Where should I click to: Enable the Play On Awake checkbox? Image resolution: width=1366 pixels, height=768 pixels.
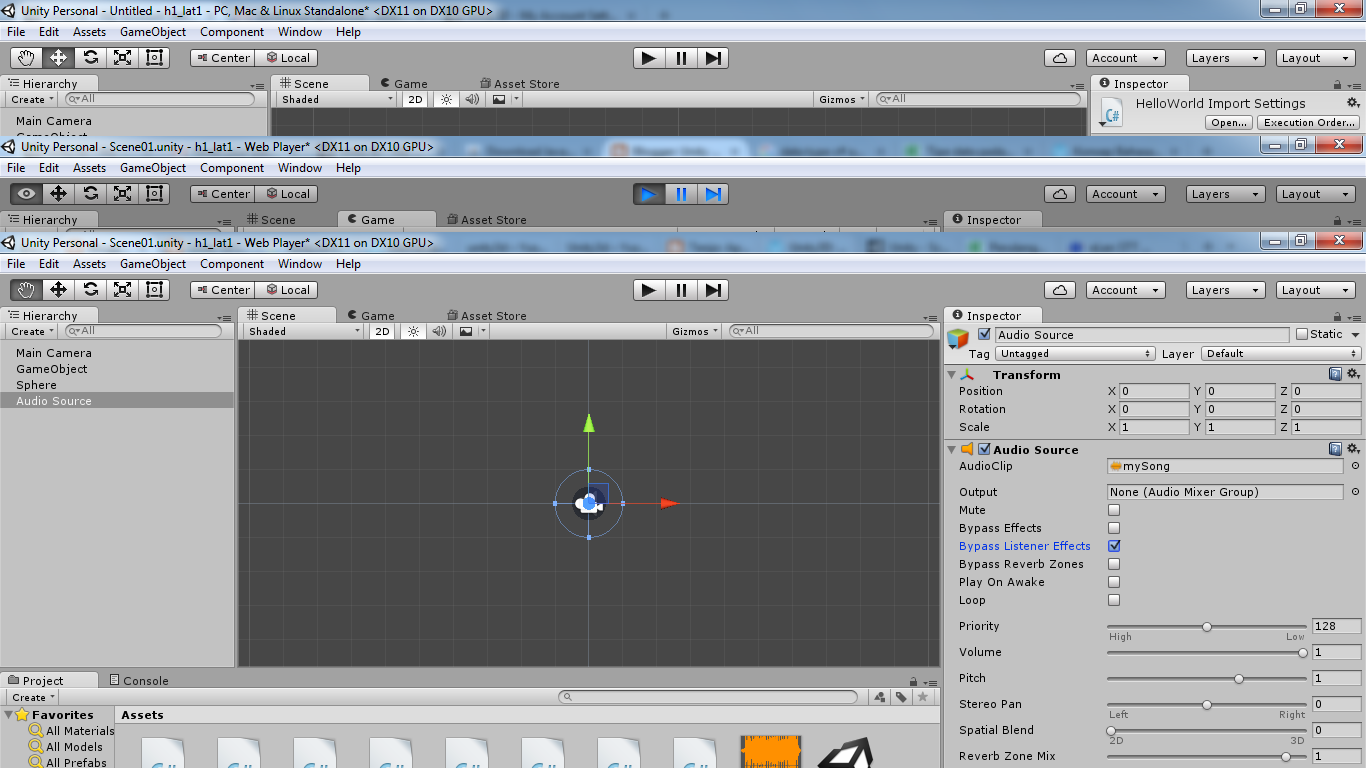click(x=1114, y=582)
